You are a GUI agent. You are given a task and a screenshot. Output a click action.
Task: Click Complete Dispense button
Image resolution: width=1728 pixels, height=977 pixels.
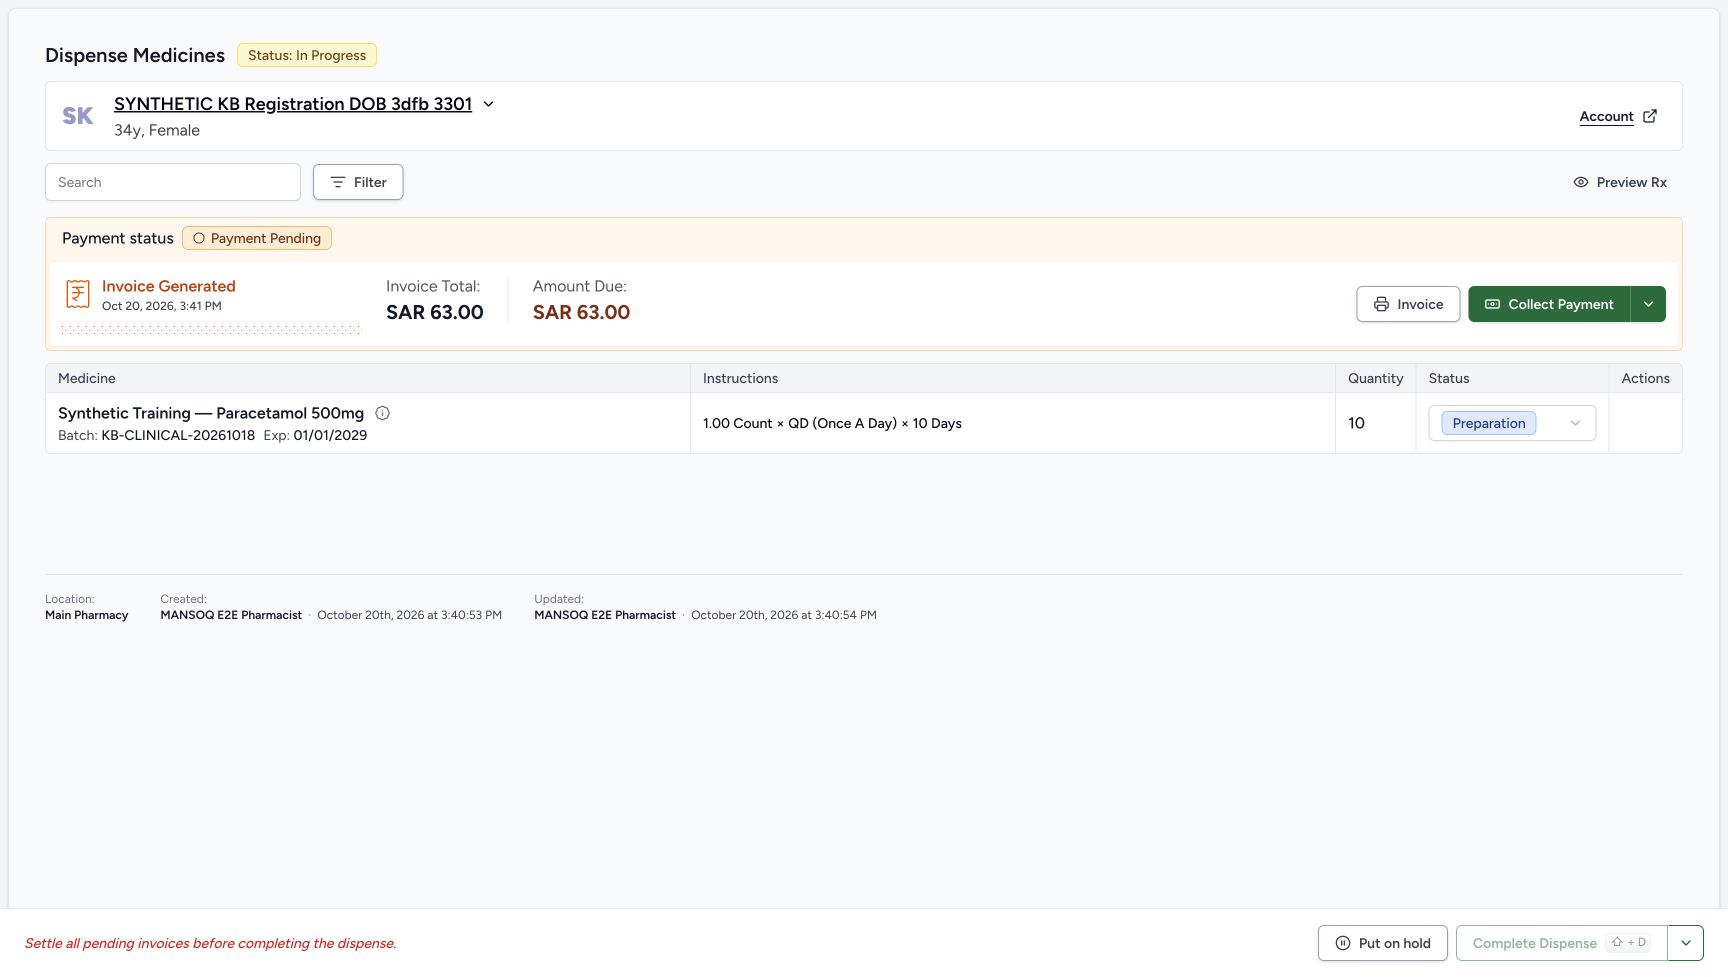(x=1561, y=943)
